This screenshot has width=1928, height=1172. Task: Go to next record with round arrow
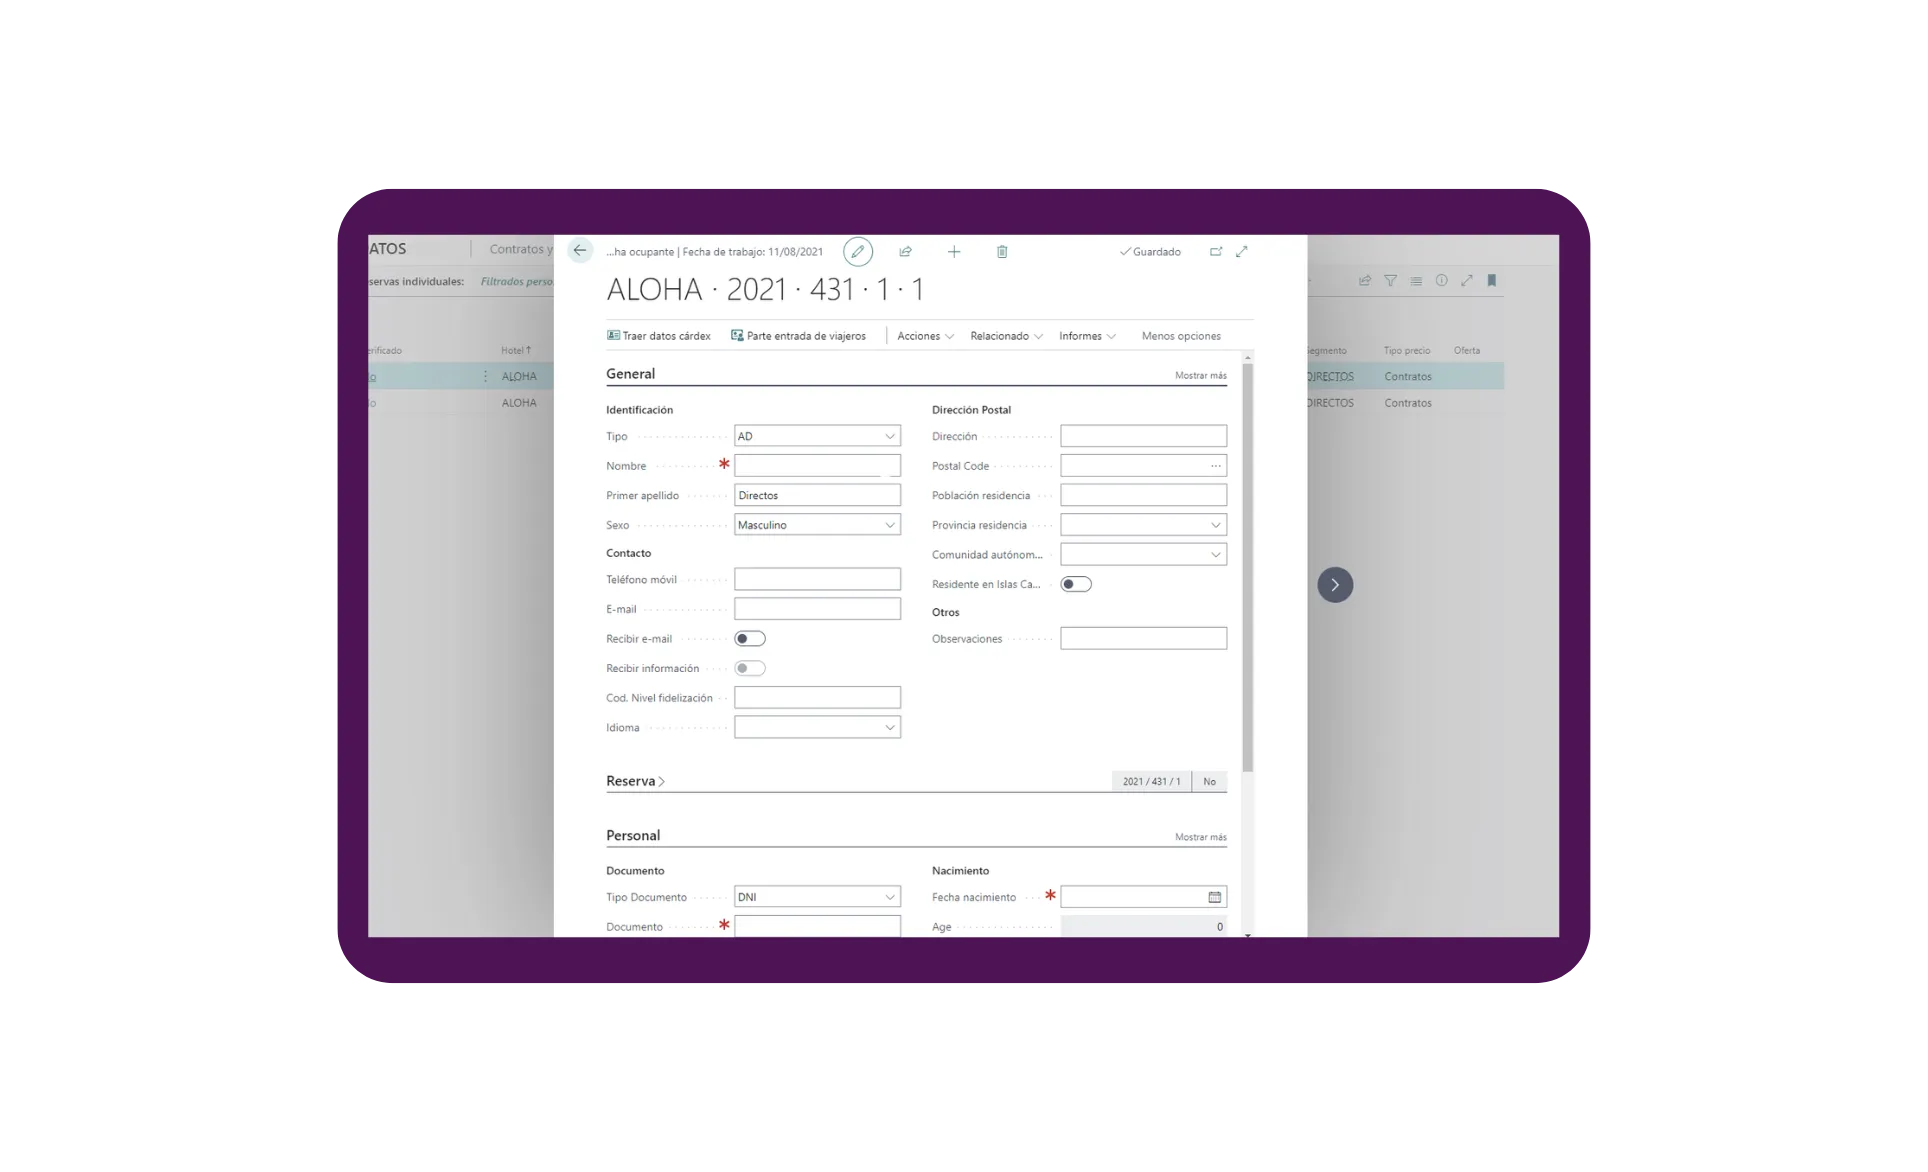(x=1335, y=585)
